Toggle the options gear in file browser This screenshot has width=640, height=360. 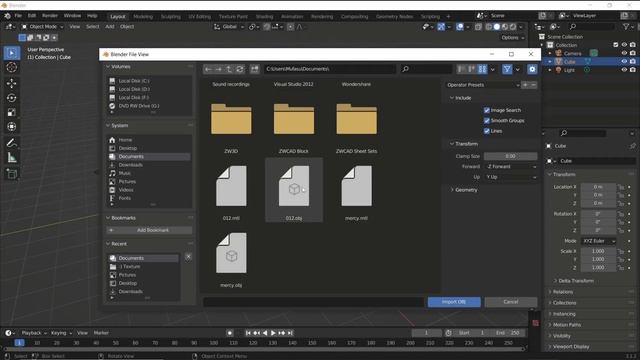coord(532,69)
